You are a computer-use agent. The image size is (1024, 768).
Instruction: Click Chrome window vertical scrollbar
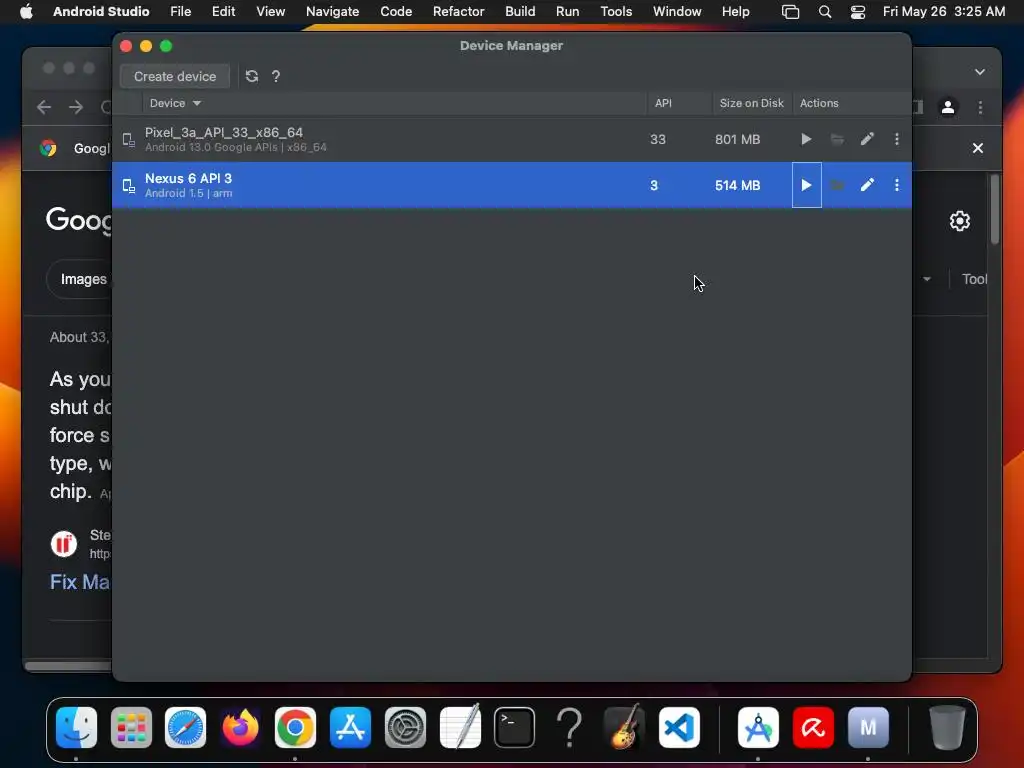[x=995, y=209]
